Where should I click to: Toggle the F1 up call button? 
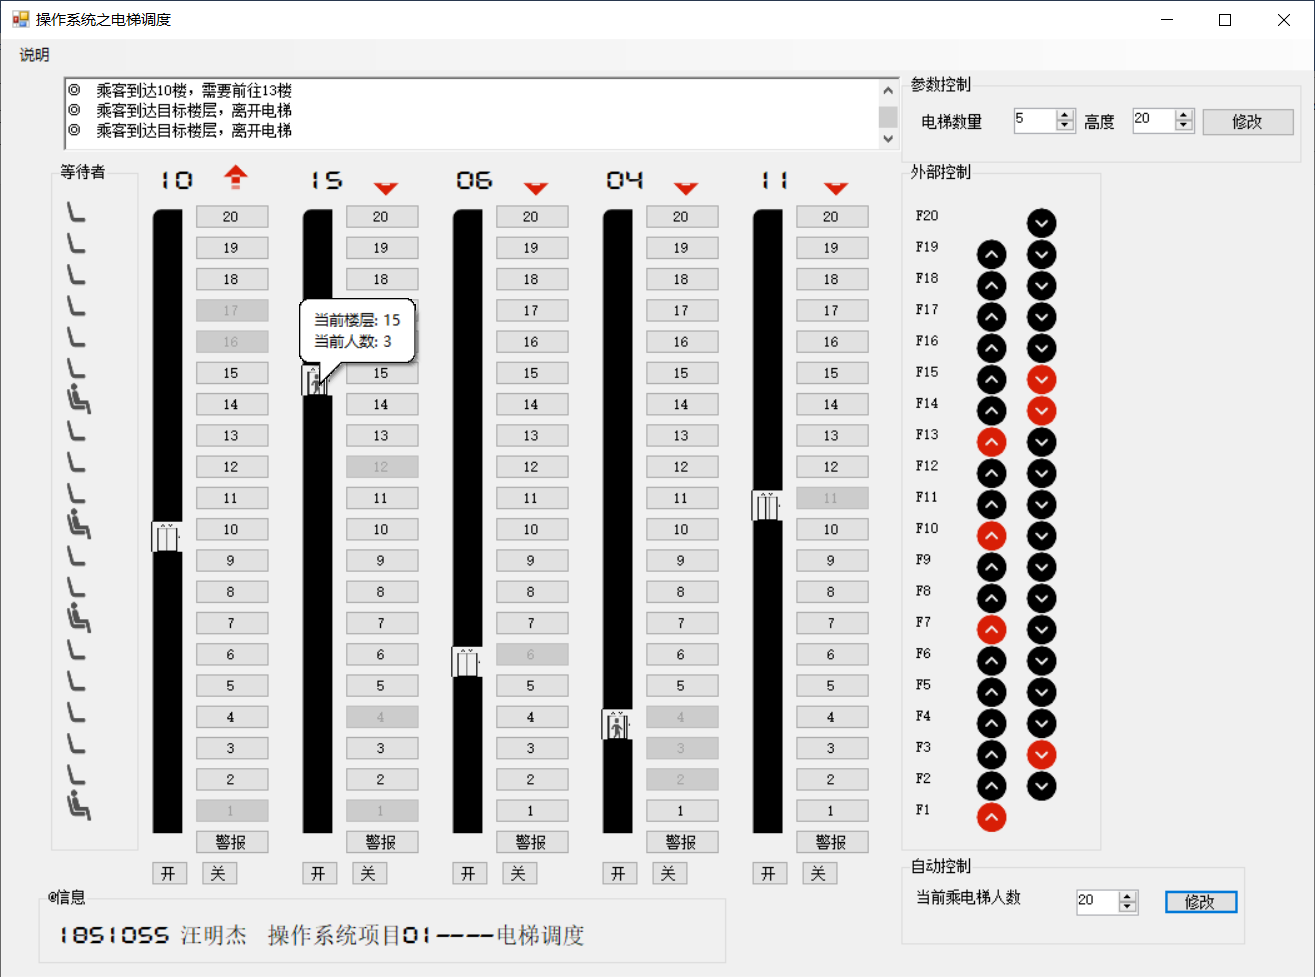(991, 817)
